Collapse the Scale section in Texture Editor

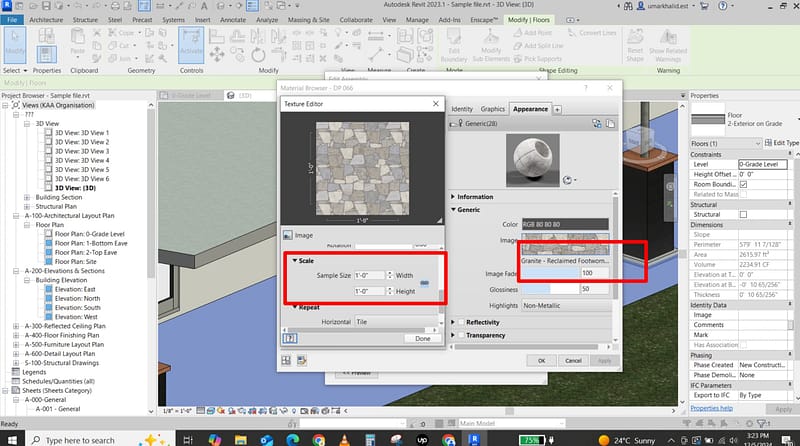[297, 259]
